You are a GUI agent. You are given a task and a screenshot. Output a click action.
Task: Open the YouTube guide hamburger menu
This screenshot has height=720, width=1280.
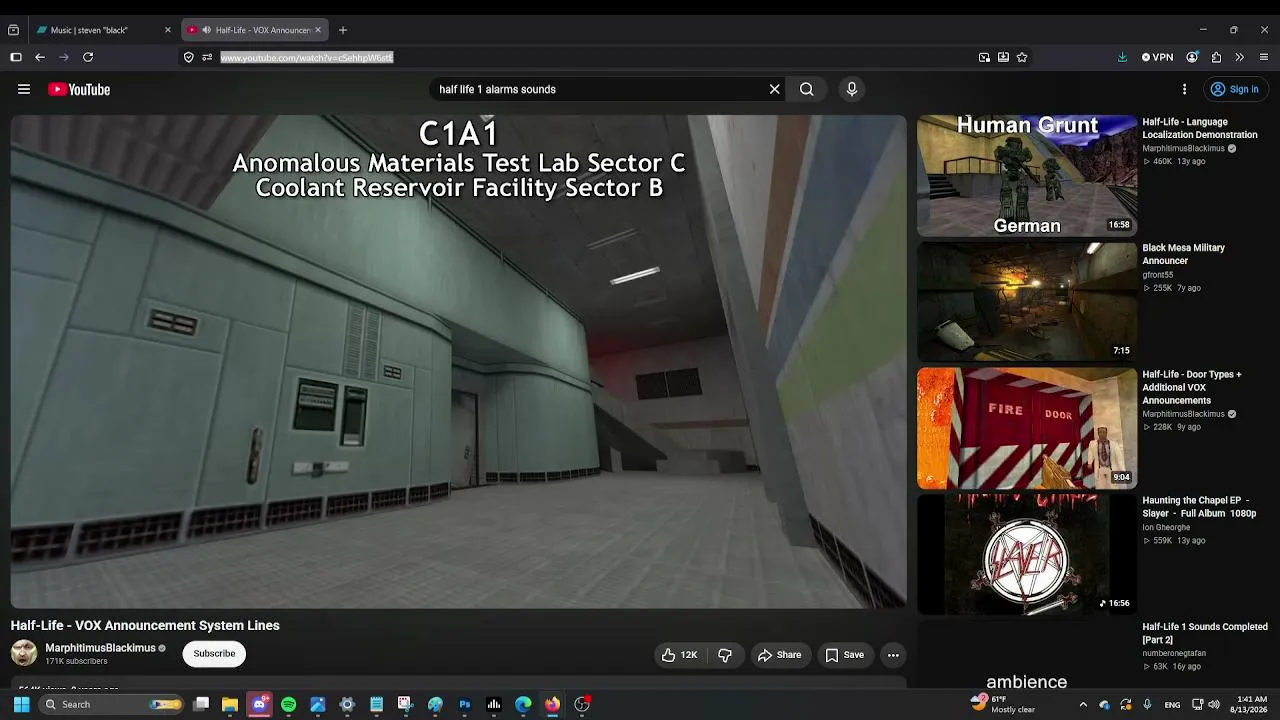click(x=24, y=89)
